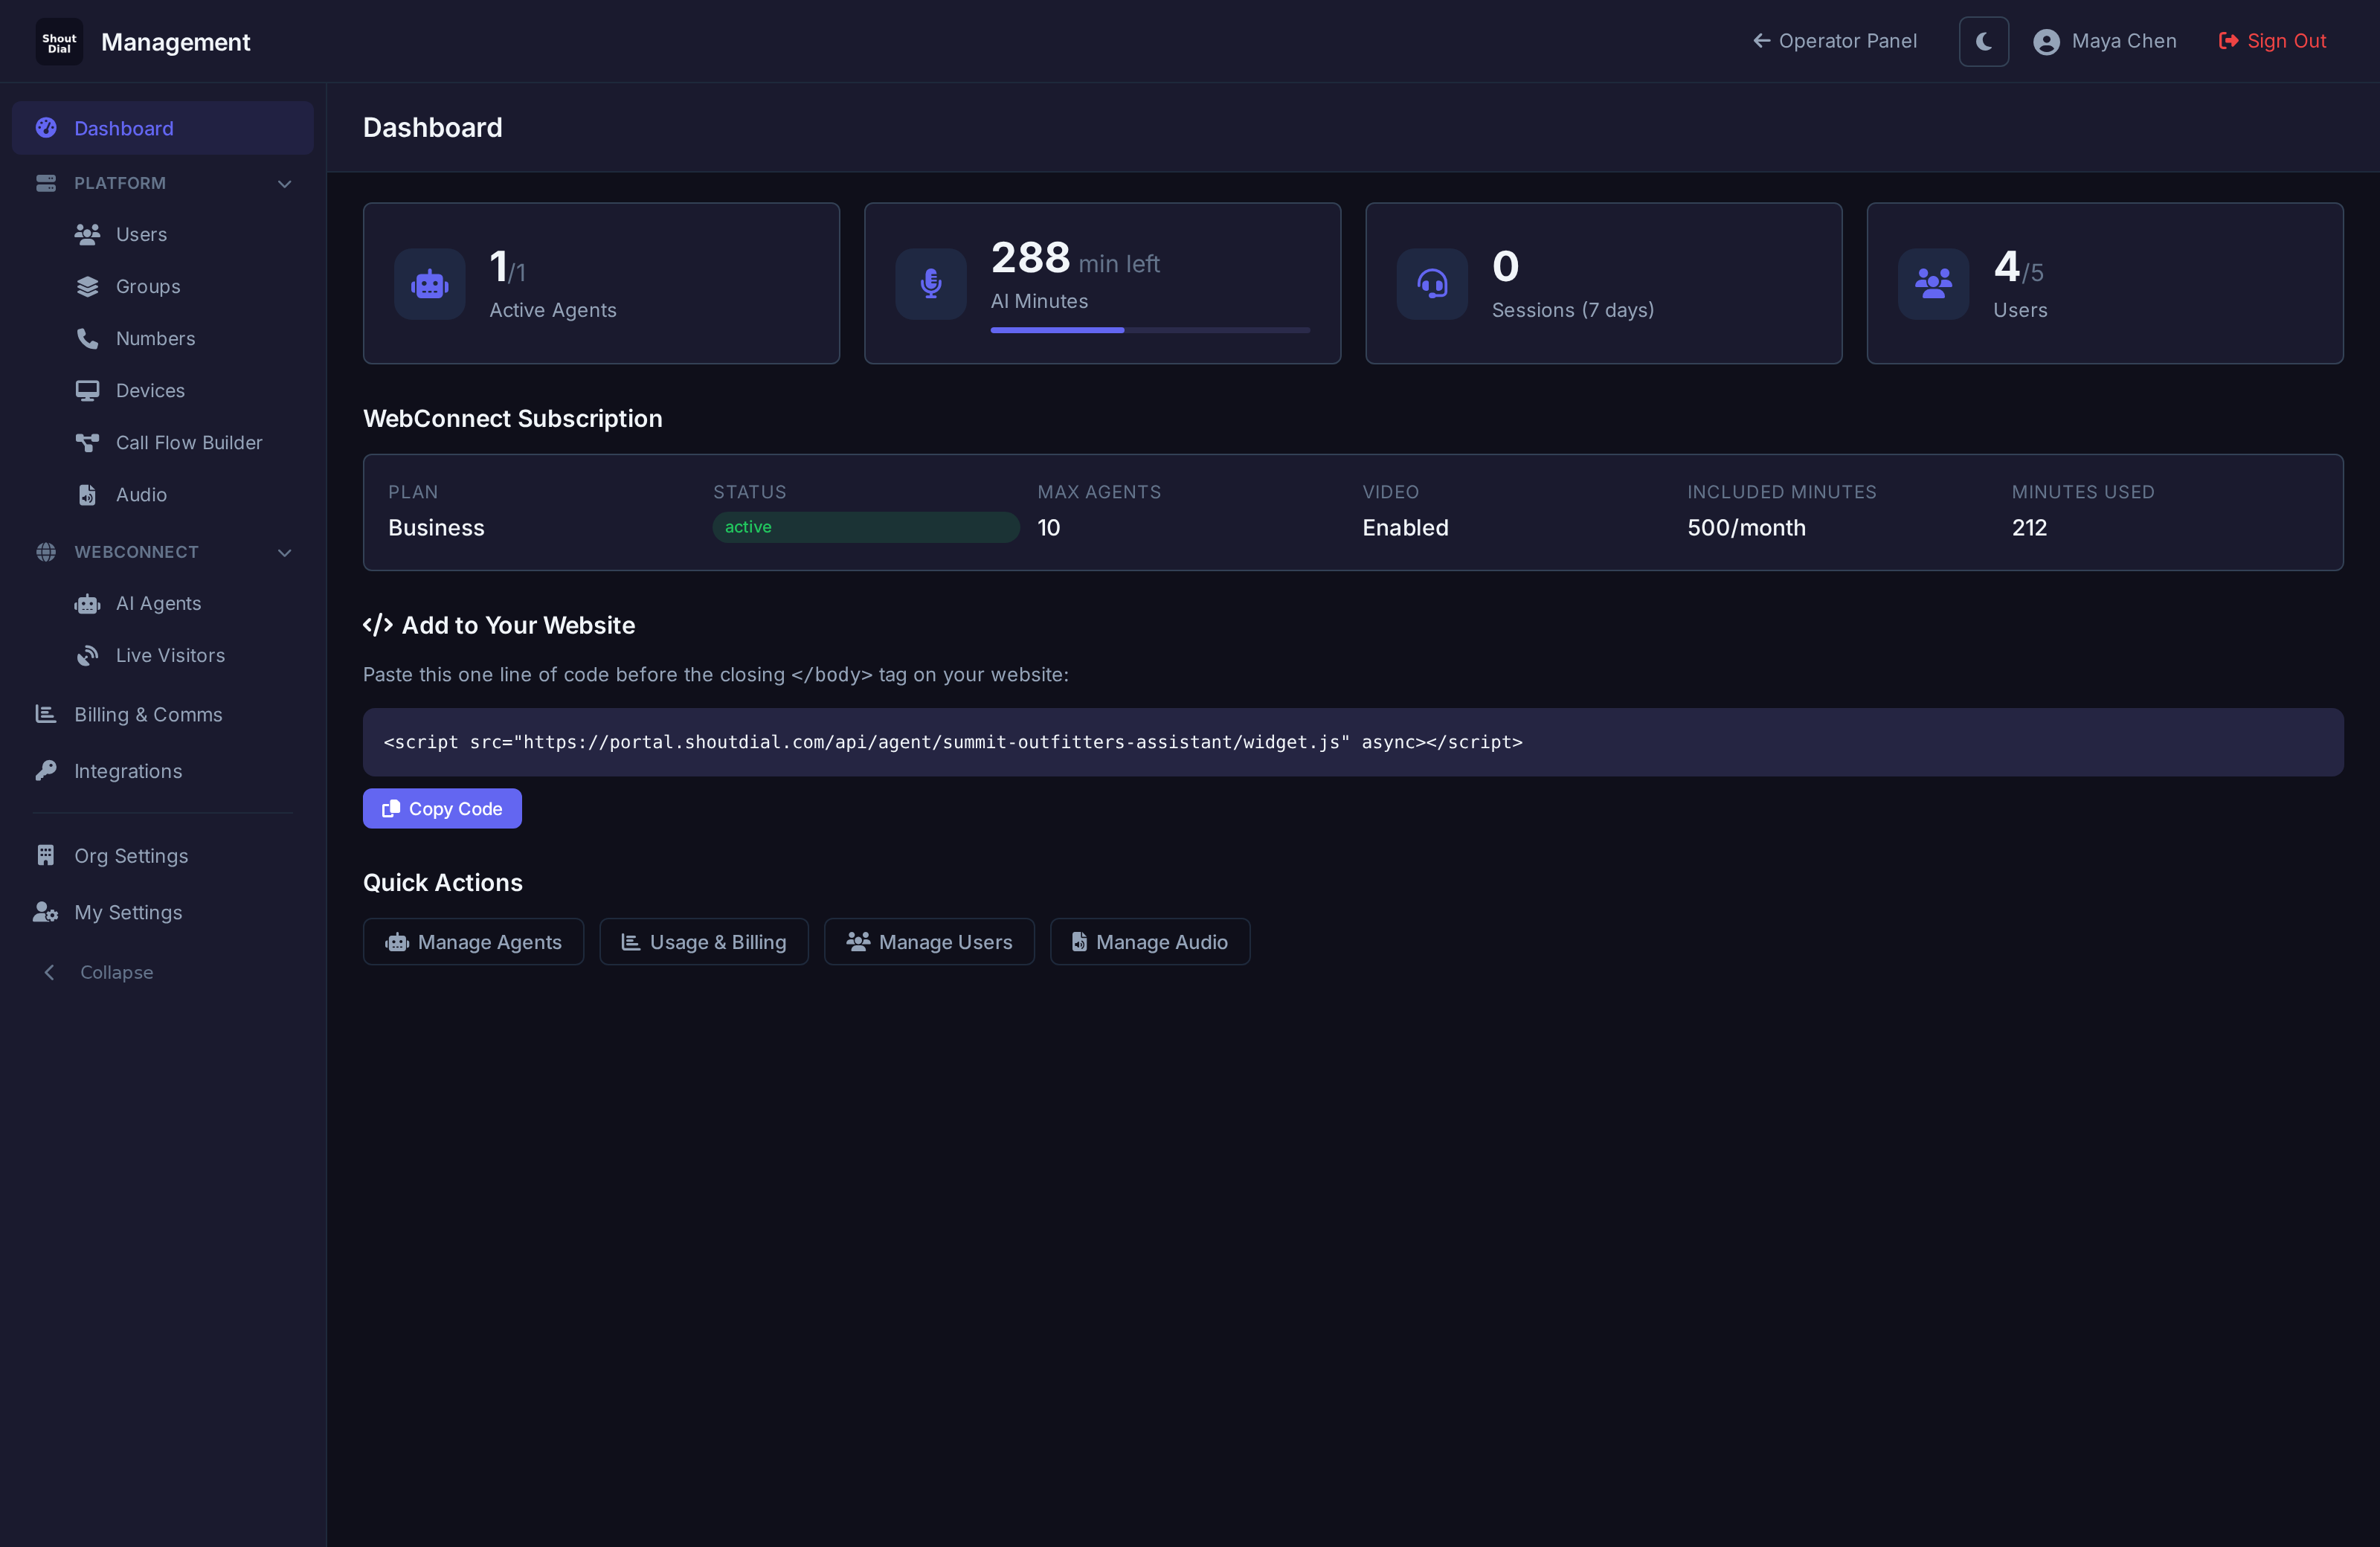This screenshot has width=2380, height=1547.
Task: Open the Usage & Billing quick action
Action: pos(704,942)
